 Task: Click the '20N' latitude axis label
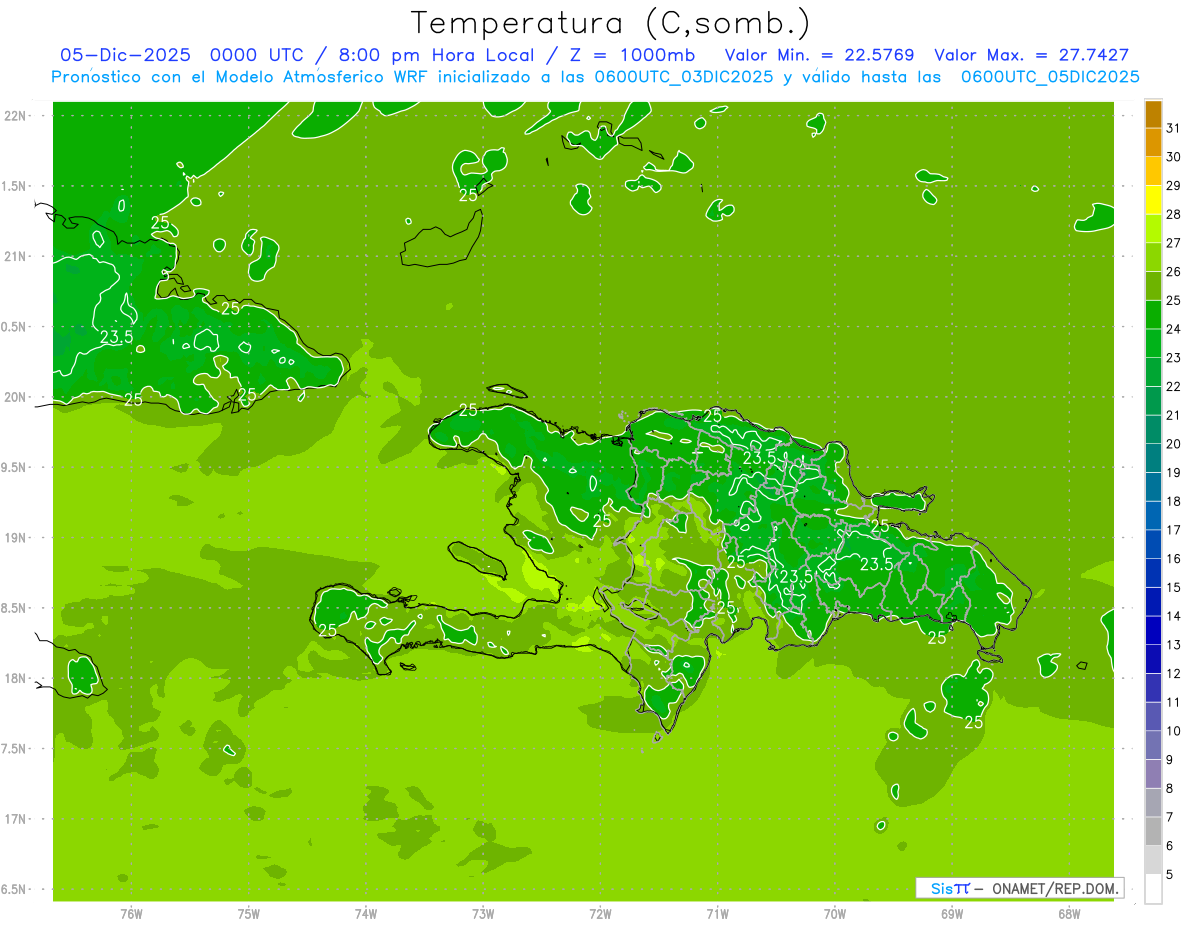coord(15,397)
